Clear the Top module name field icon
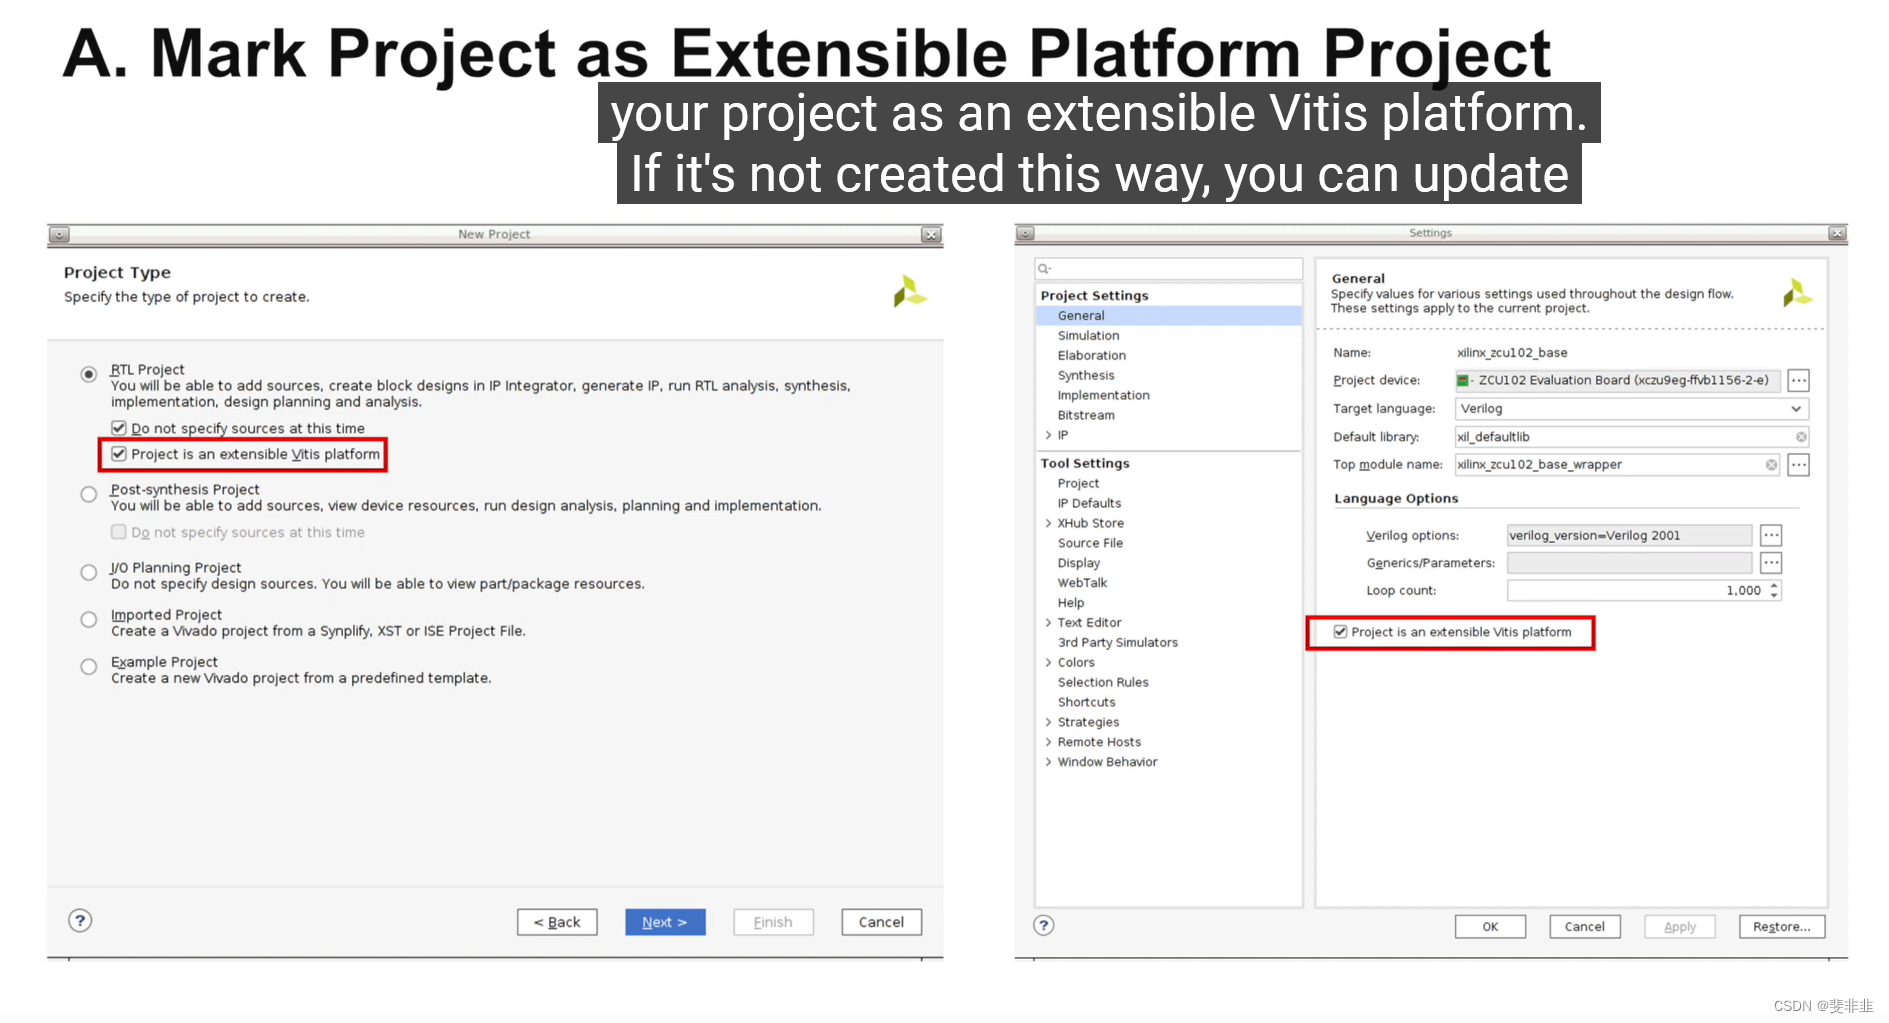 (1771, 465)
